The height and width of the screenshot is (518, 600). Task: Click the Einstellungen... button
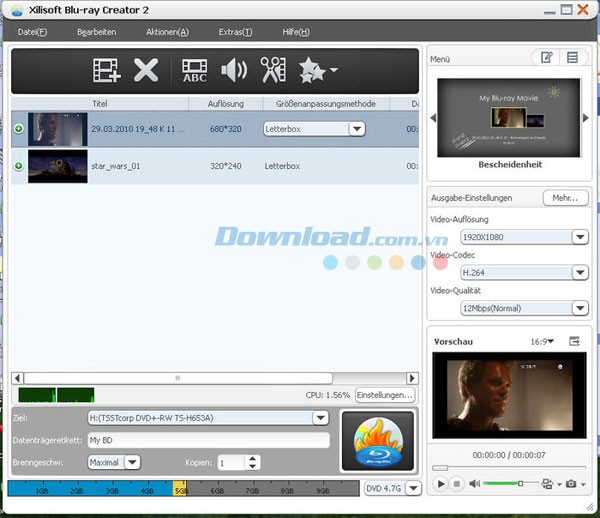[385, 395]
